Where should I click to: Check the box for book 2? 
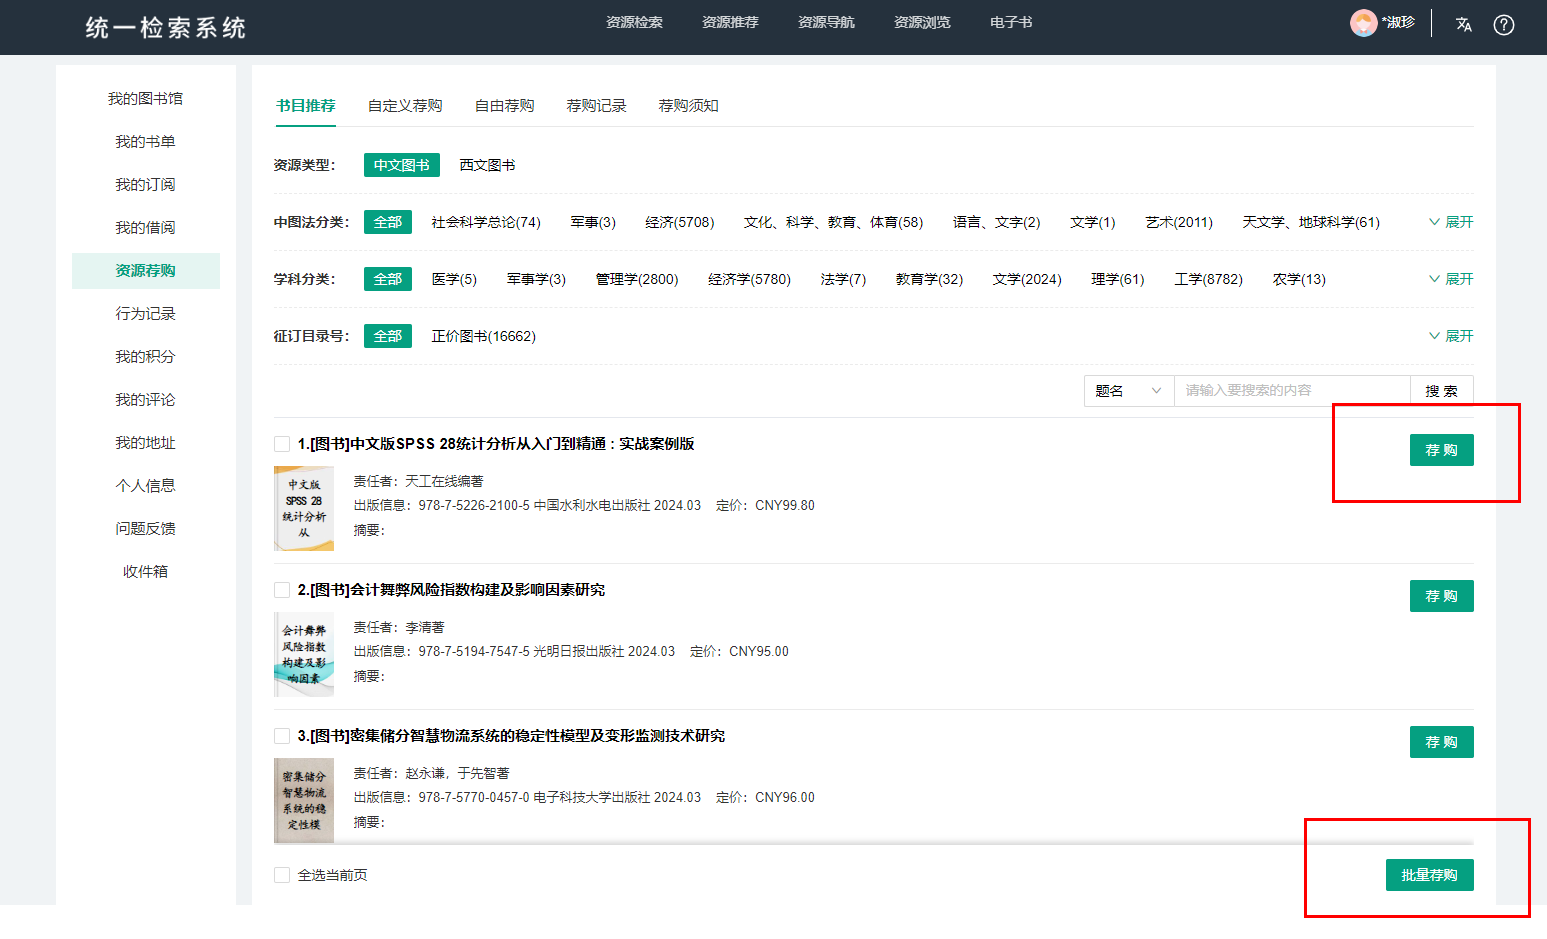coord(282,590)
